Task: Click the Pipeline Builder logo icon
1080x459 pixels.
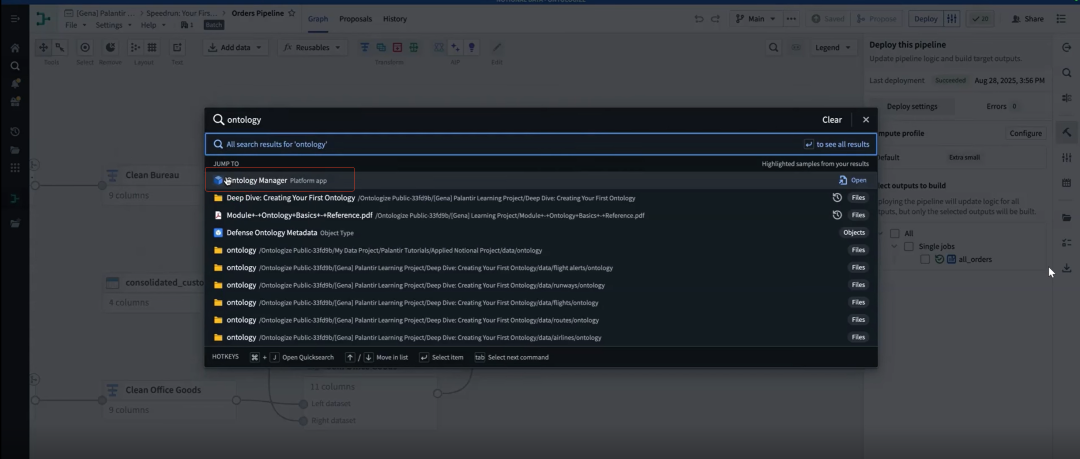Action: (43, 19)
